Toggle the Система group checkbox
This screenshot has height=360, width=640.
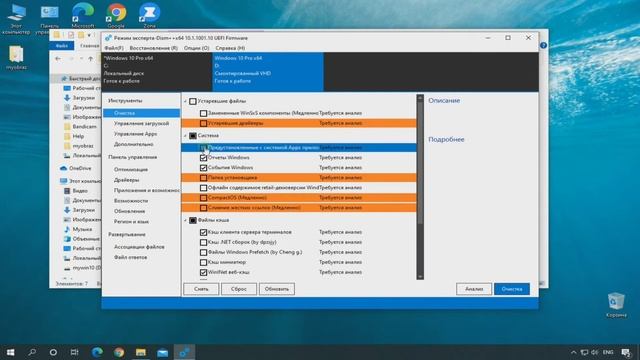(x=193, y=136)
